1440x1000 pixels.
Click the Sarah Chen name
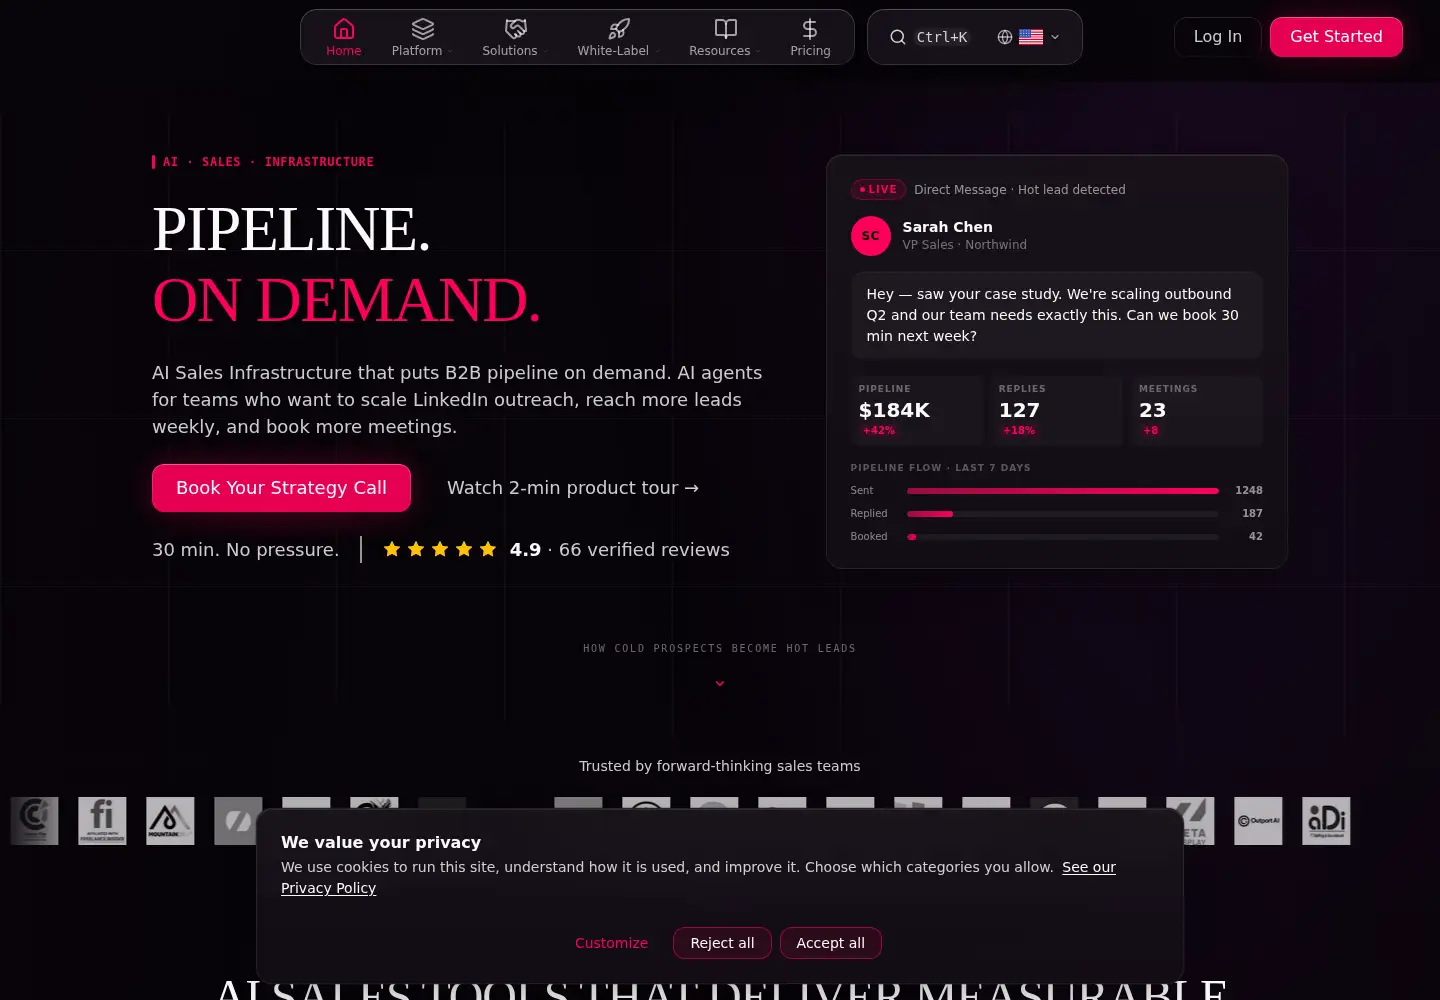point(947,227)
